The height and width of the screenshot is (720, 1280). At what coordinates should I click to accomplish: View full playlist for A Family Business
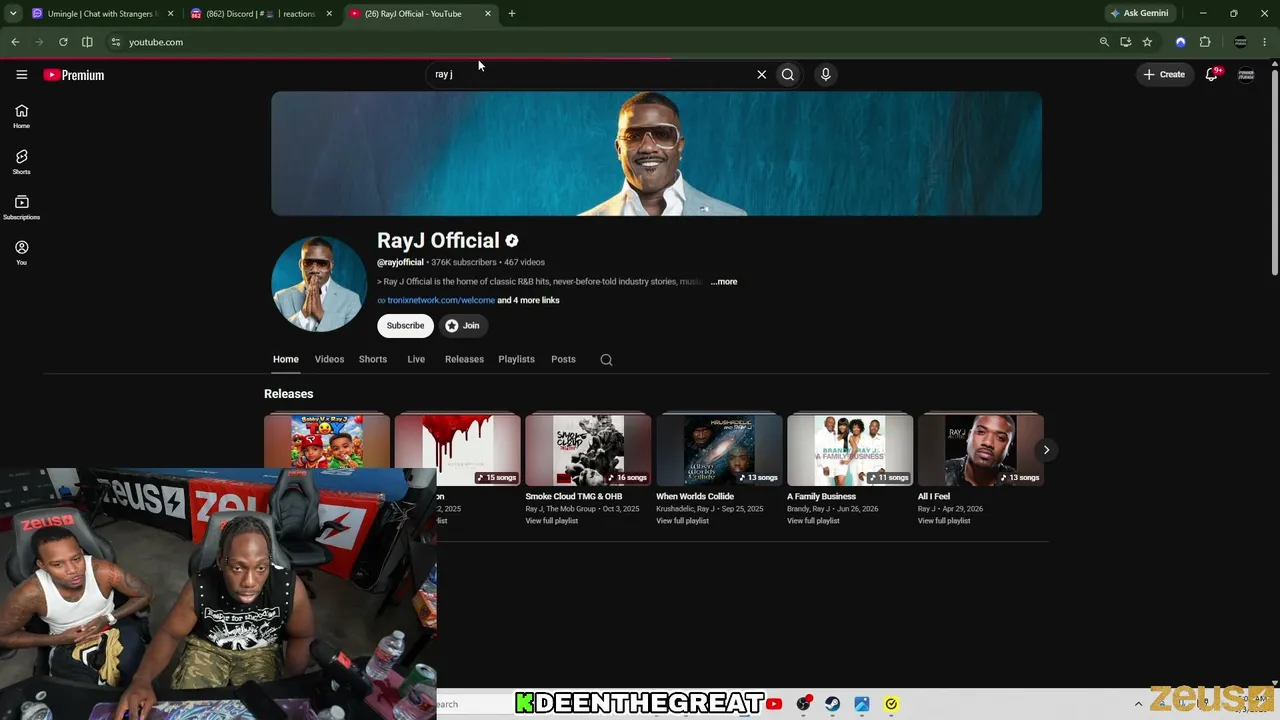point(813,521)
